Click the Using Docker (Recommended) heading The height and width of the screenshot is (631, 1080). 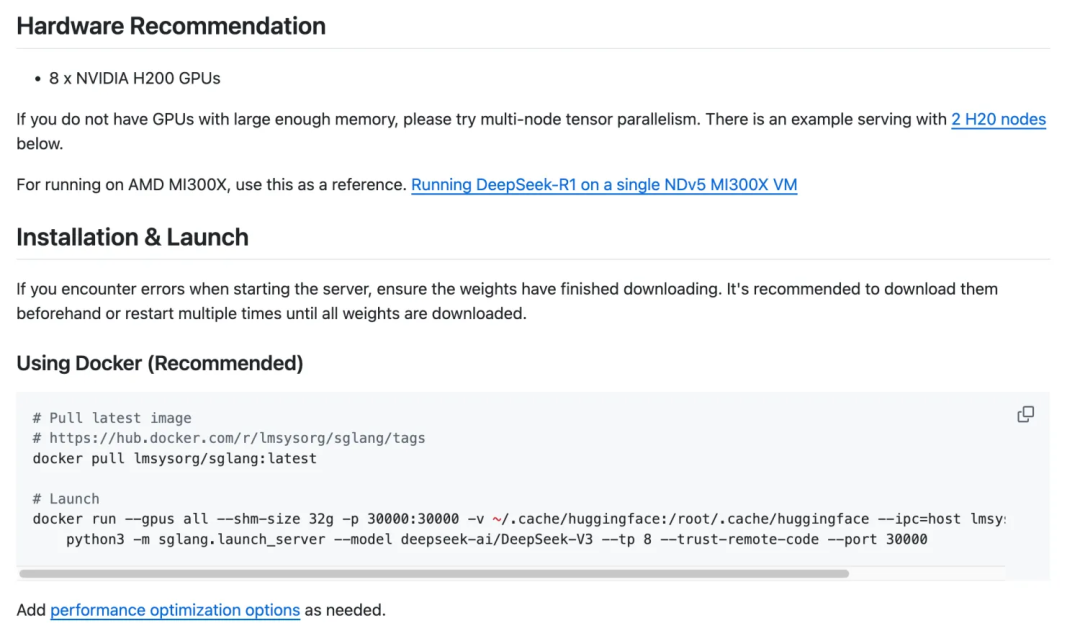point(159,363)
